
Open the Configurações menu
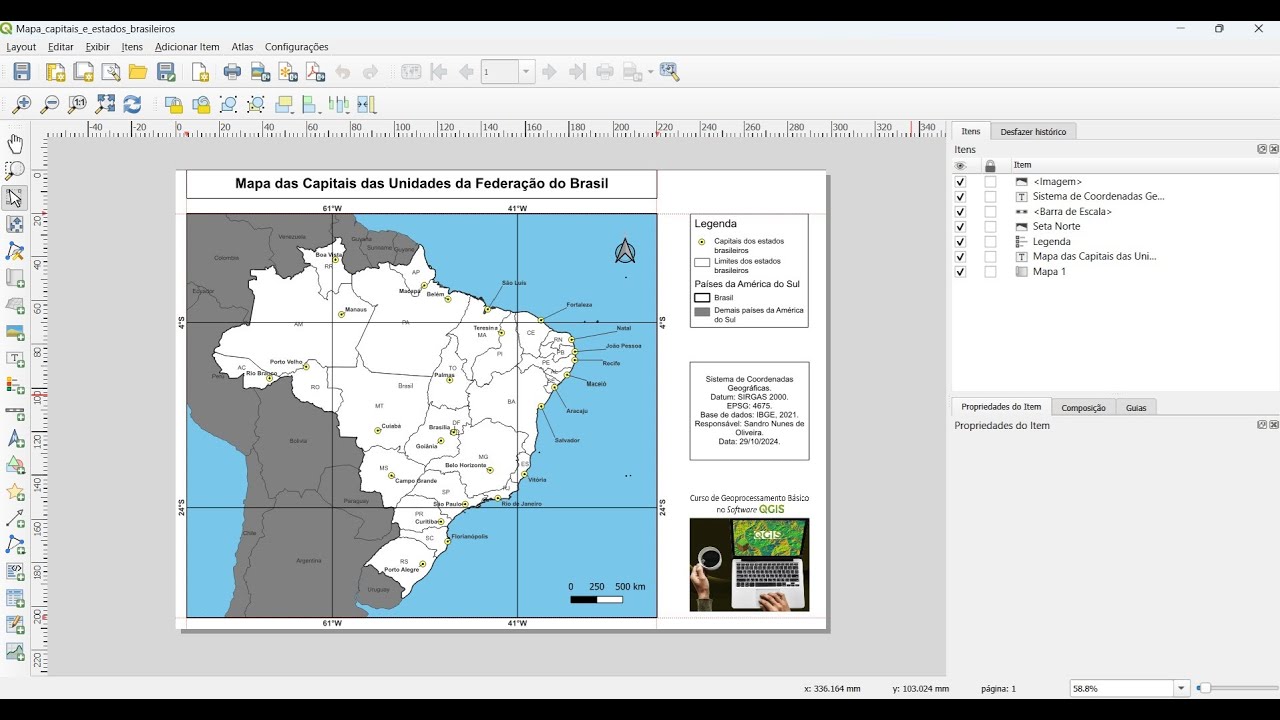(x=296, y=47)
